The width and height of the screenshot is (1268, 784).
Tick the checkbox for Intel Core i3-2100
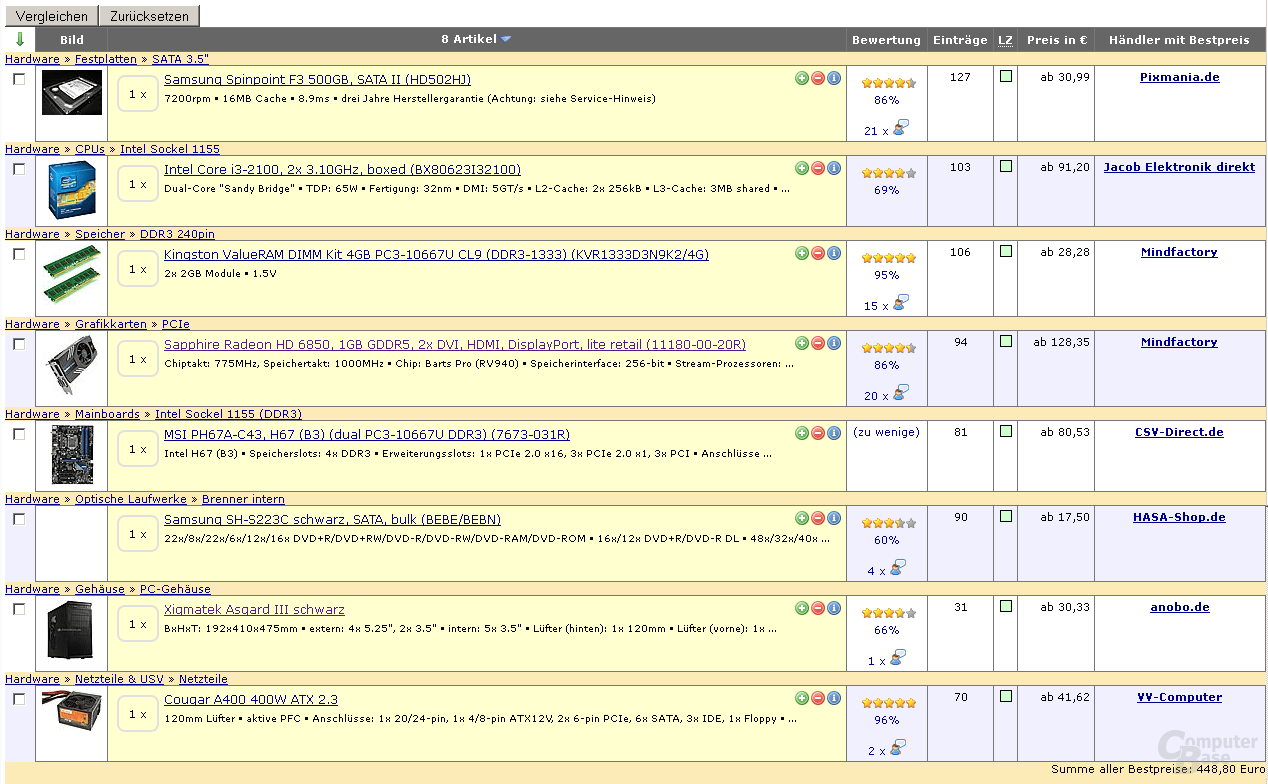[x=19, y=169]
